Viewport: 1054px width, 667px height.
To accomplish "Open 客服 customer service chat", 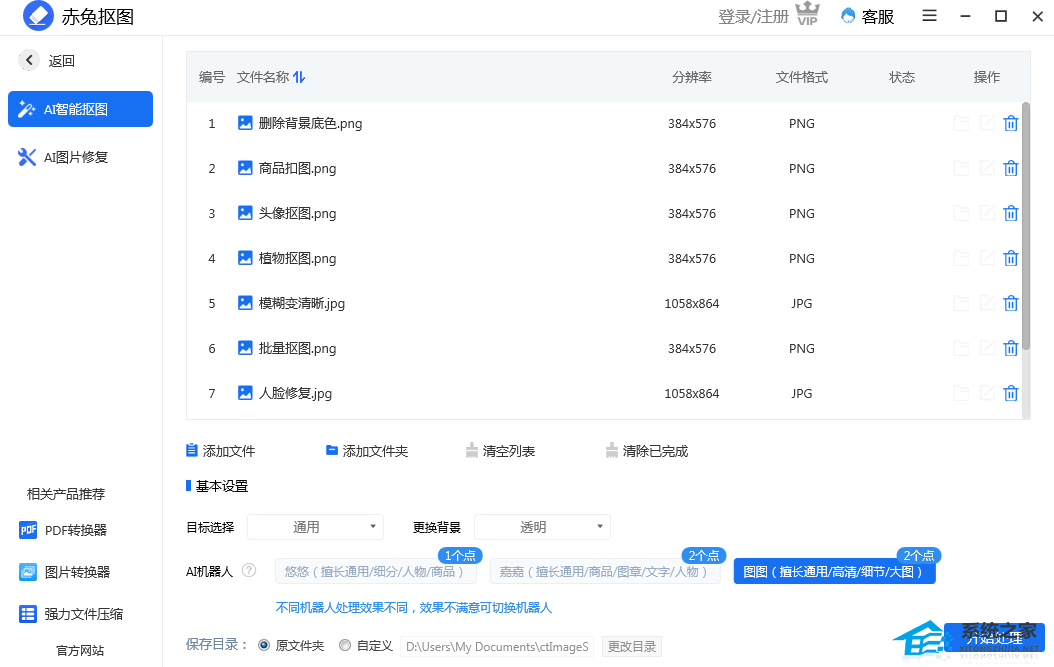I will click(867, 16).
